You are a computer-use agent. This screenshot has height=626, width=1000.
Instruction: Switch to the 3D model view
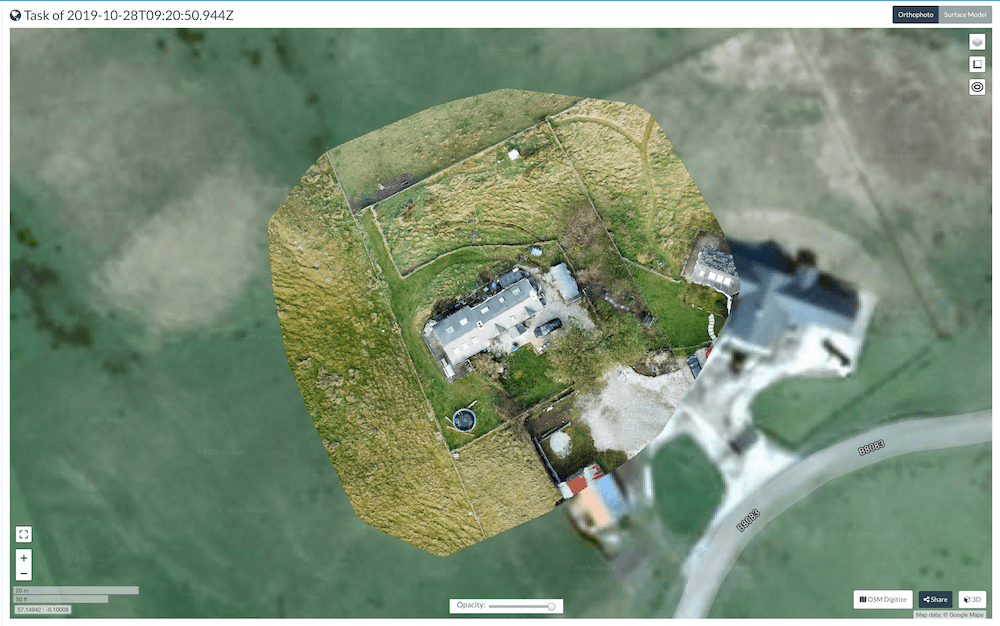[972, 599]
